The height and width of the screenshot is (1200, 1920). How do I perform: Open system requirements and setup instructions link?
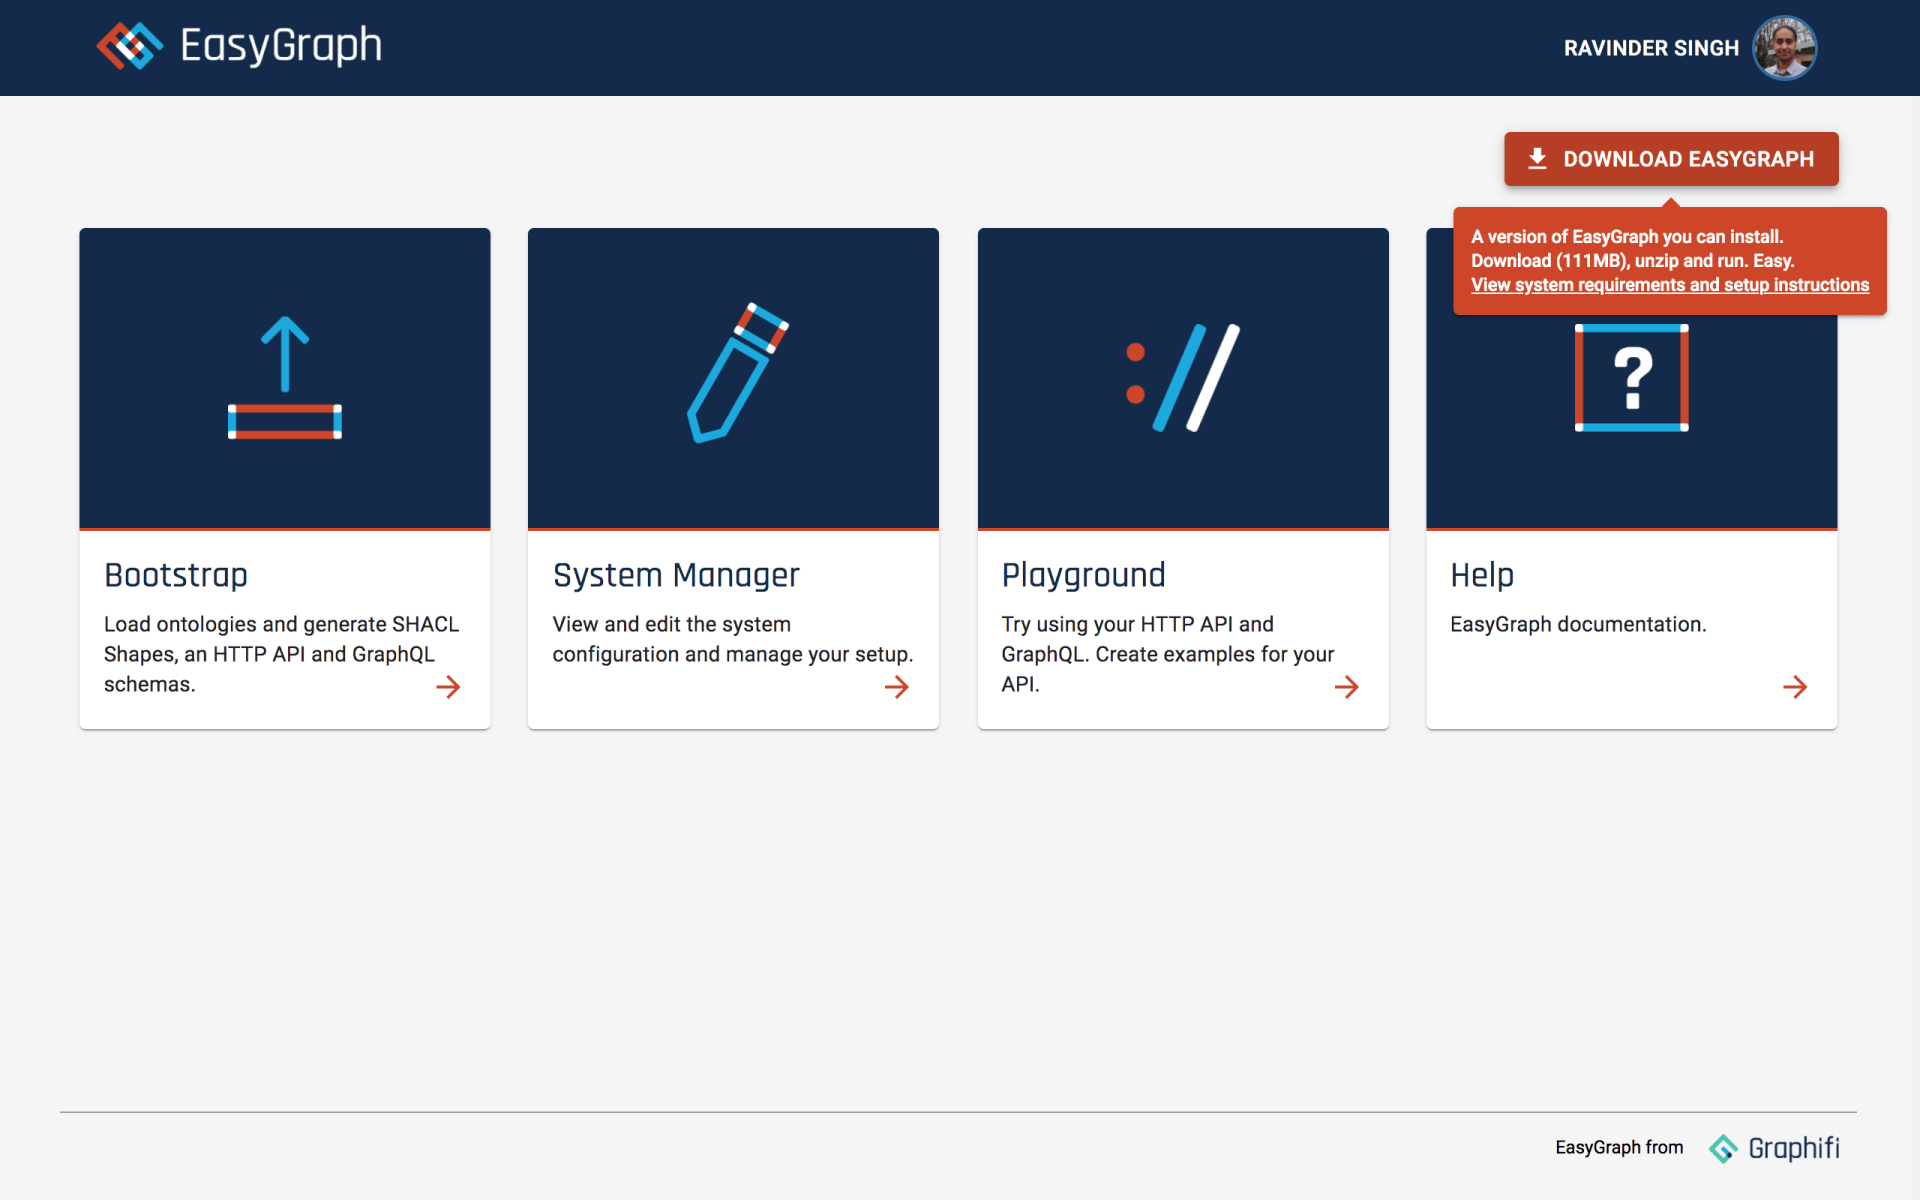pos(1669,285)
